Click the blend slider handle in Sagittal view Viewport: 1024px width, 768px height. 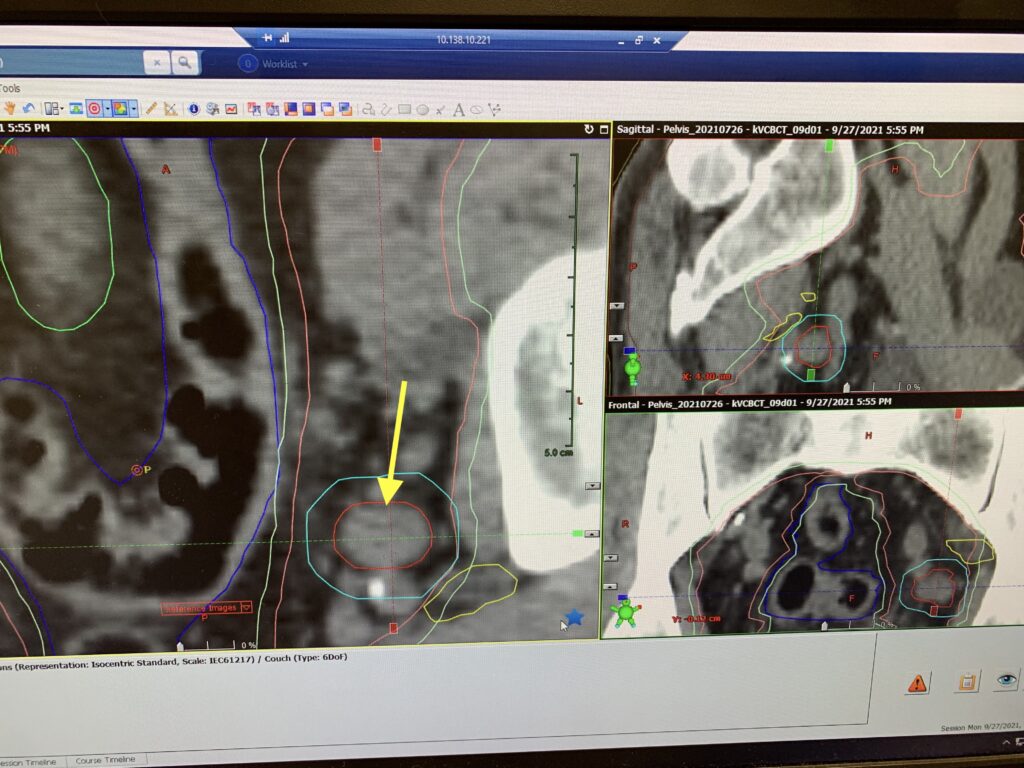(x=847, y=388)
